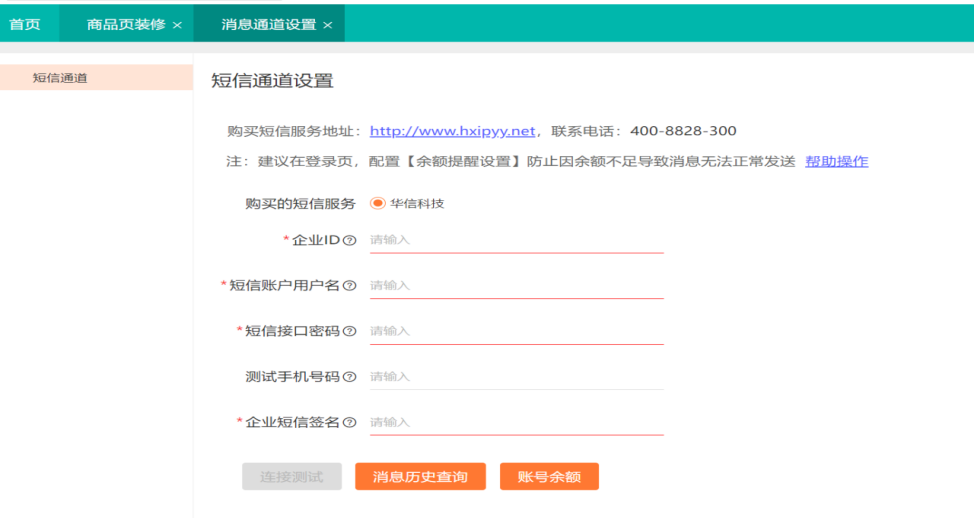
Task: Focus the 短信接口密码 input field
Action: 515,331
